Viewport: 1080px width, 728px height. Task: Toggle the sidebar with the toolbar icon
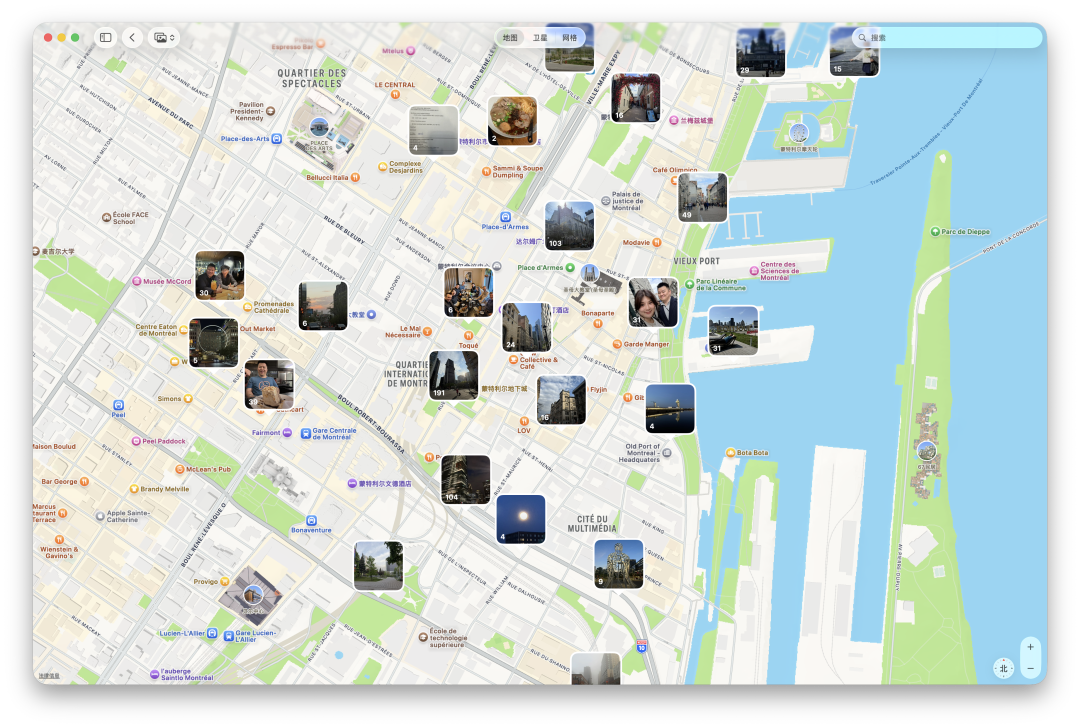(105, 37)
